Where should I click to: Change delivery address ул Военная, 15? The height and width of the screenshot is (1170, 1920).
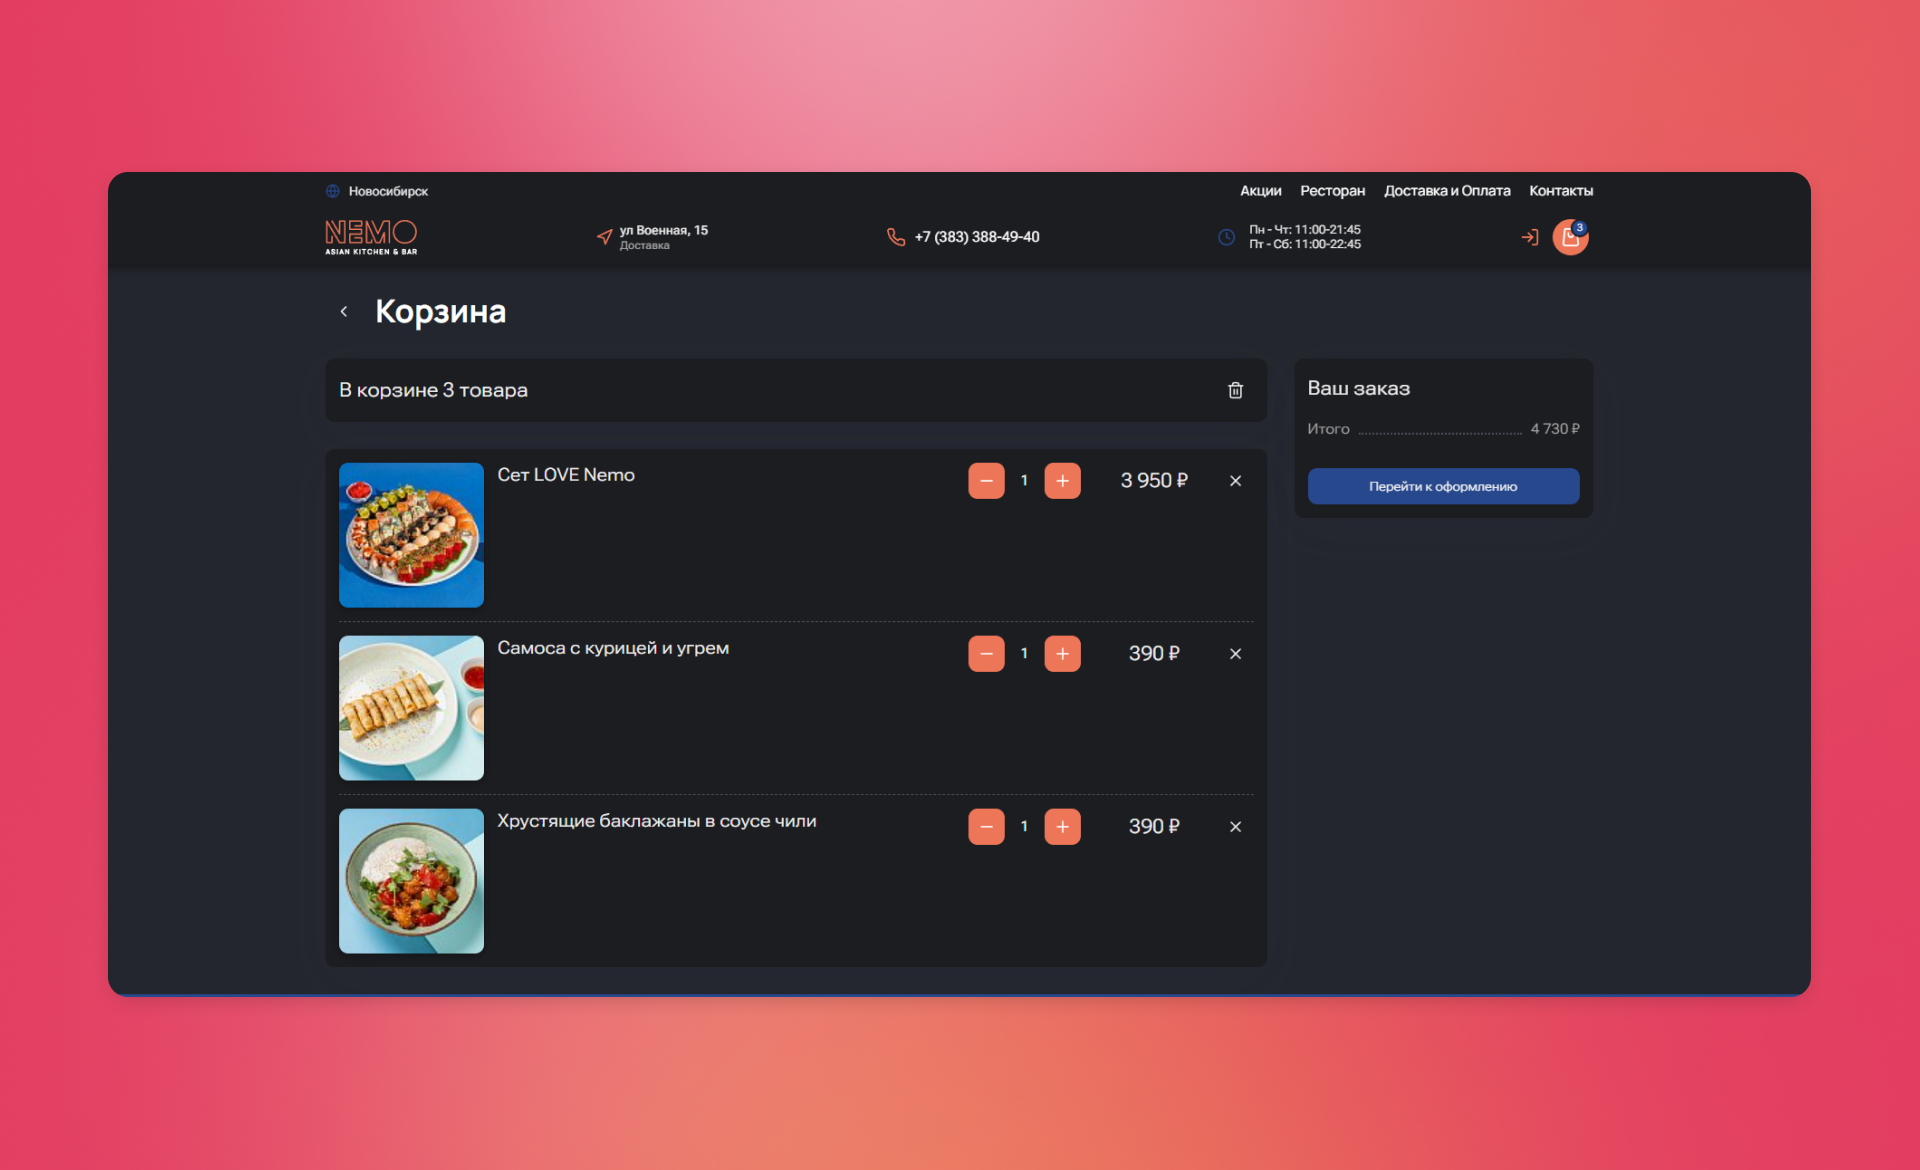tap(662, 237)
